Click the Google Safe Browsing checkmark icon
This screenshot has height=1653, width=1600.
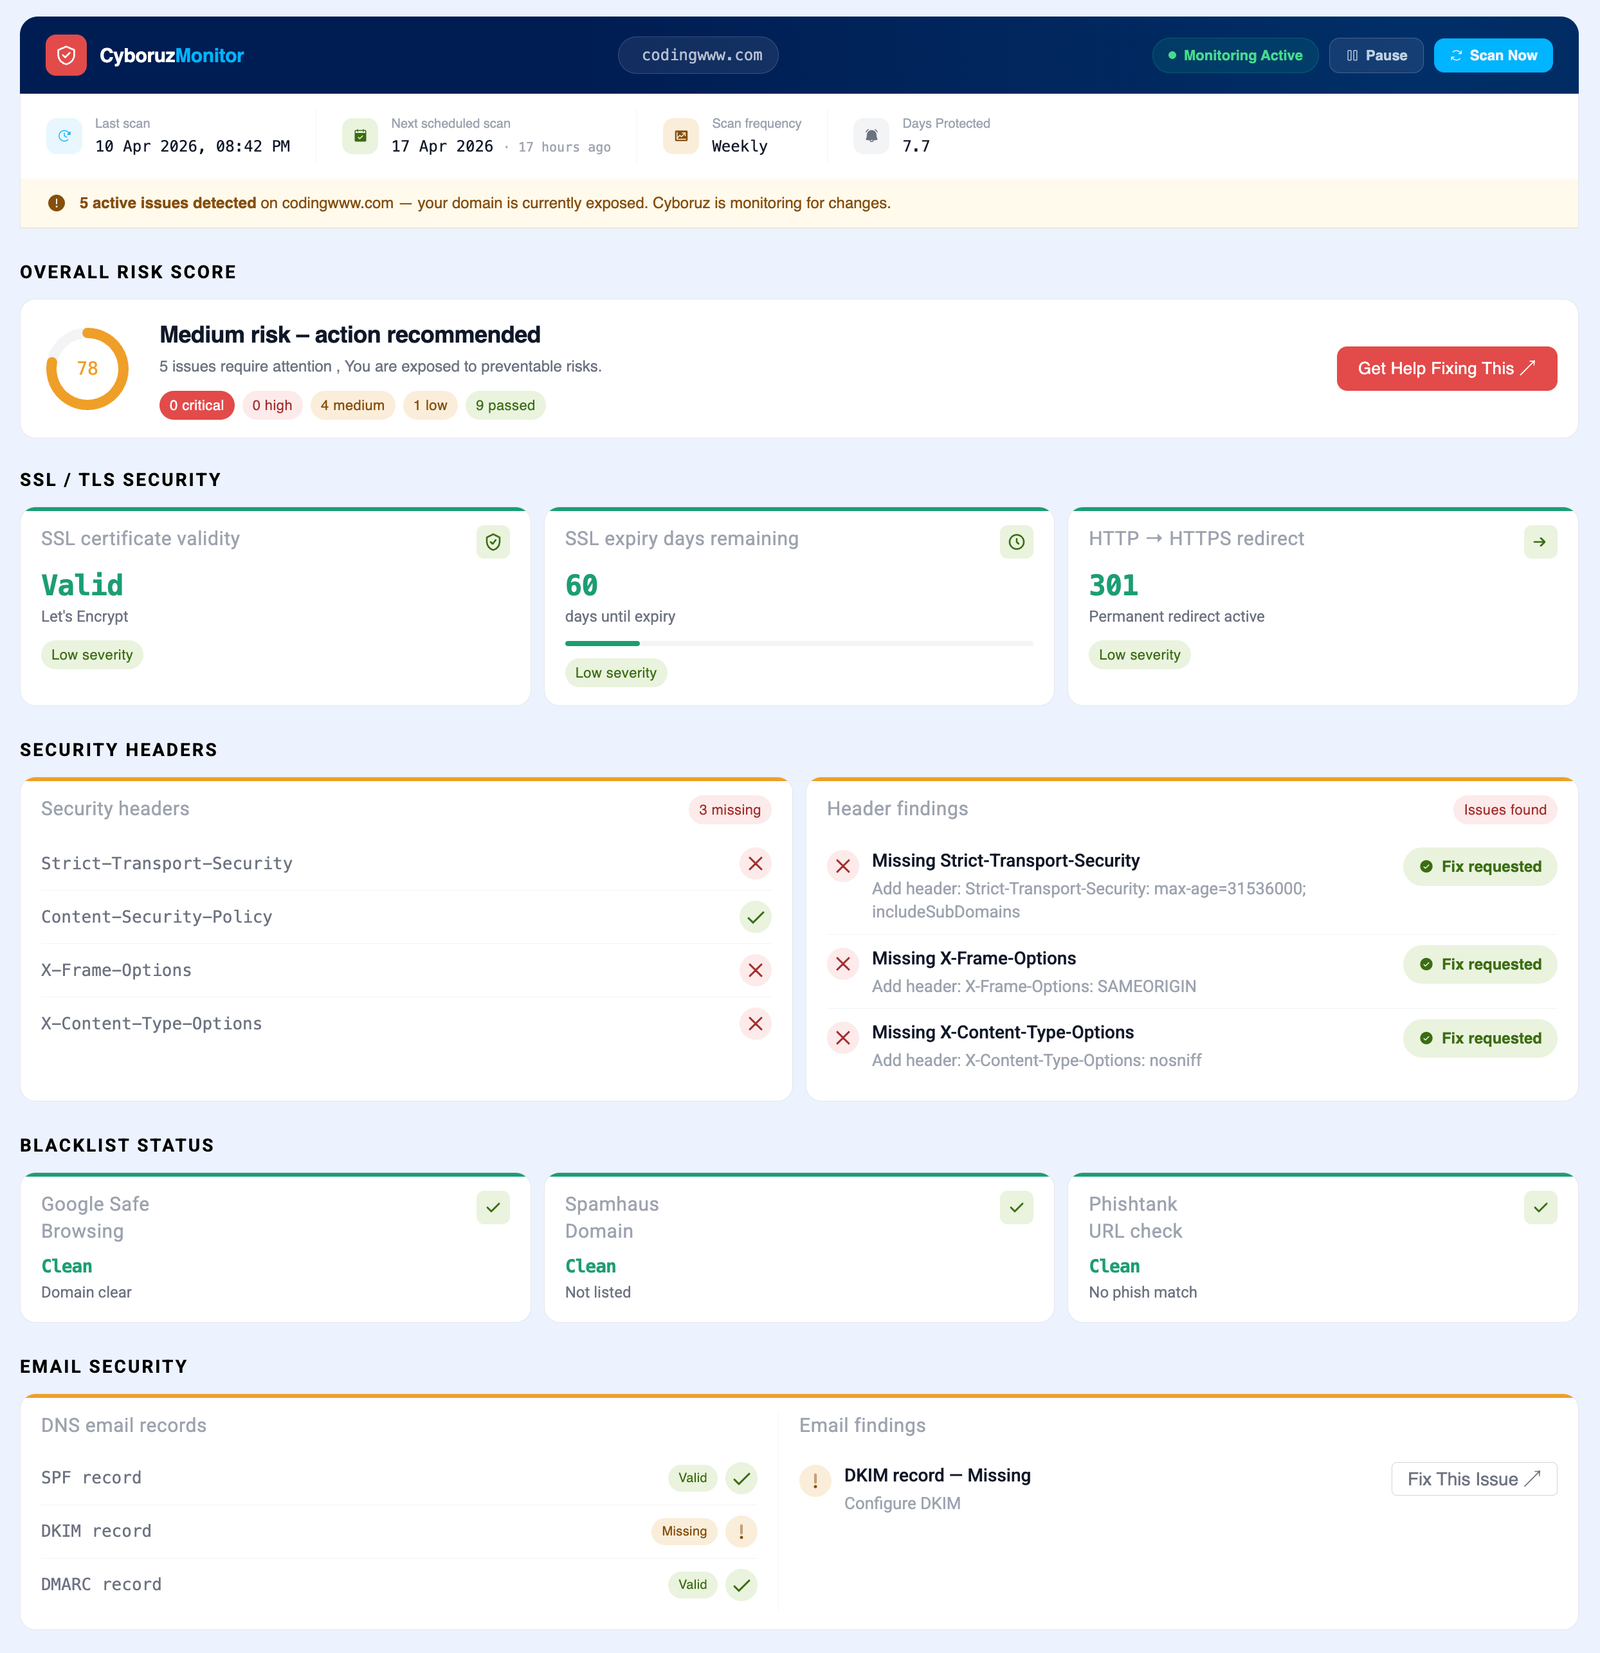click(x=493, y=1208)
